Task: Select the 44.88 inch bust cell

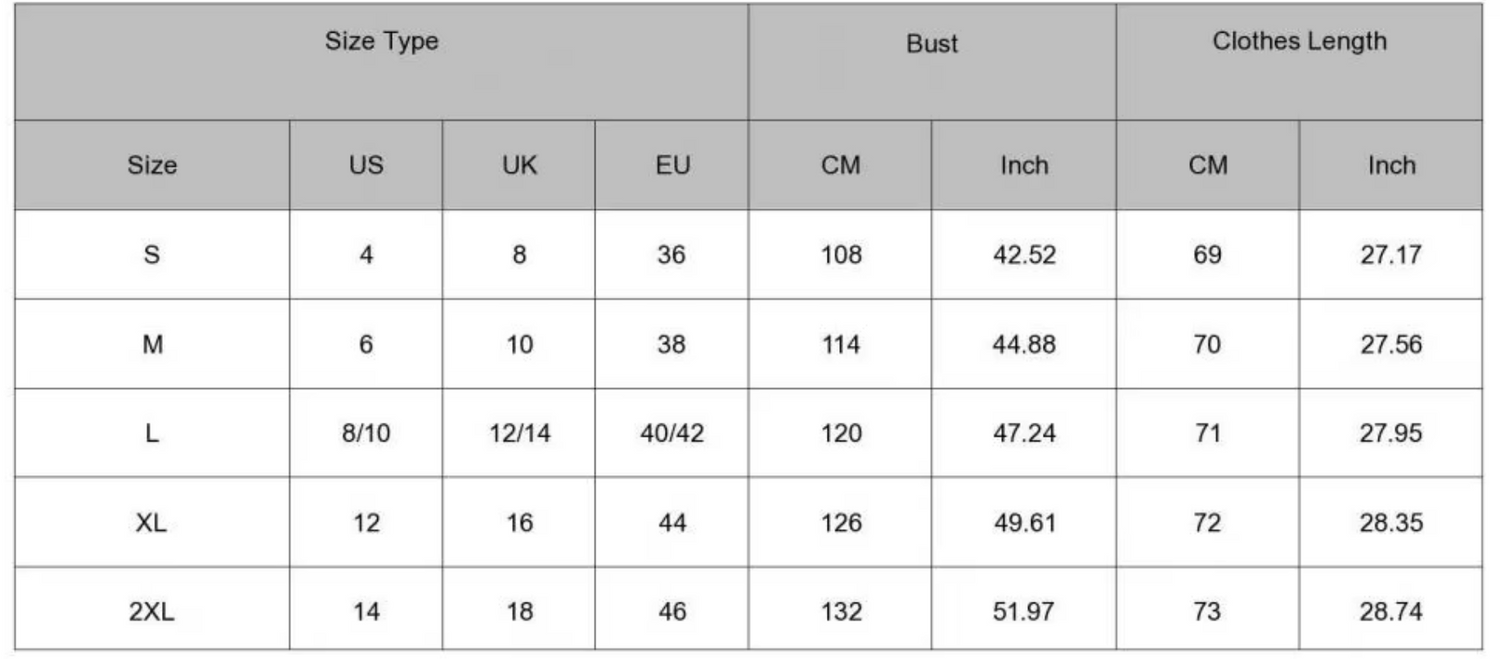Action: click(1024, 345)
